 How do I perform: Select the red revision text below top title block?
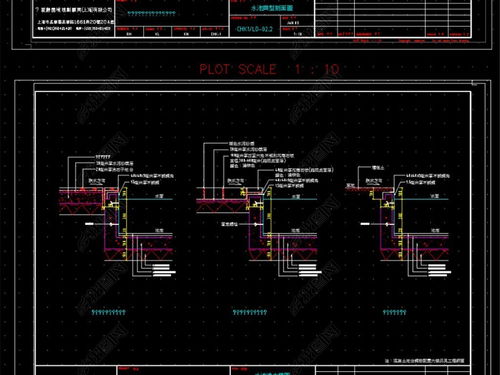411,41
